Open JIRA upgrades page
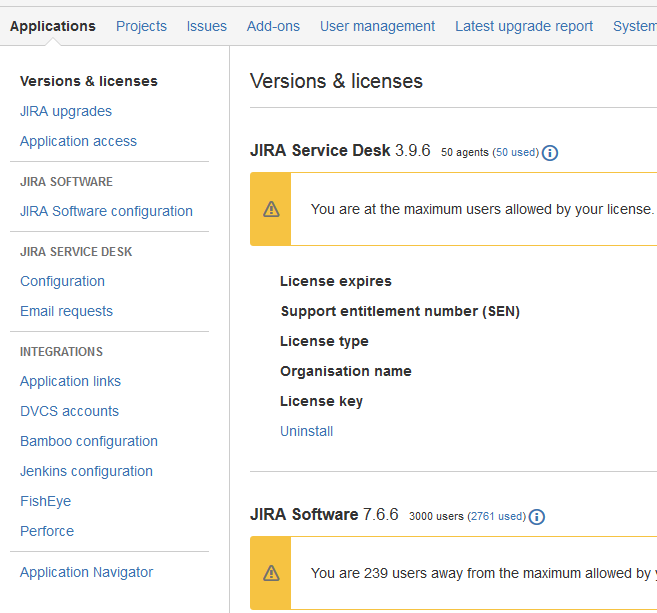Screen dimensions: 657x613 (x=66, y=111)
